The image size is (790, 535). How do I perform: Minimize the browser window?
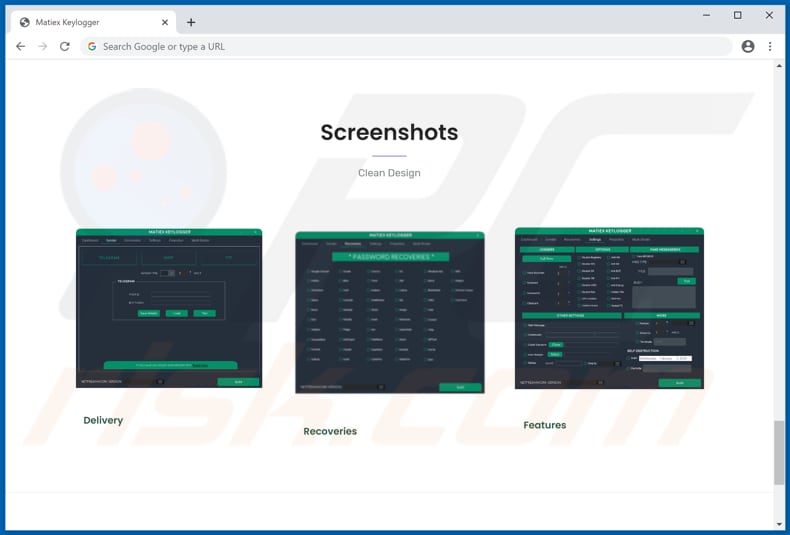[x=706, y=15]
